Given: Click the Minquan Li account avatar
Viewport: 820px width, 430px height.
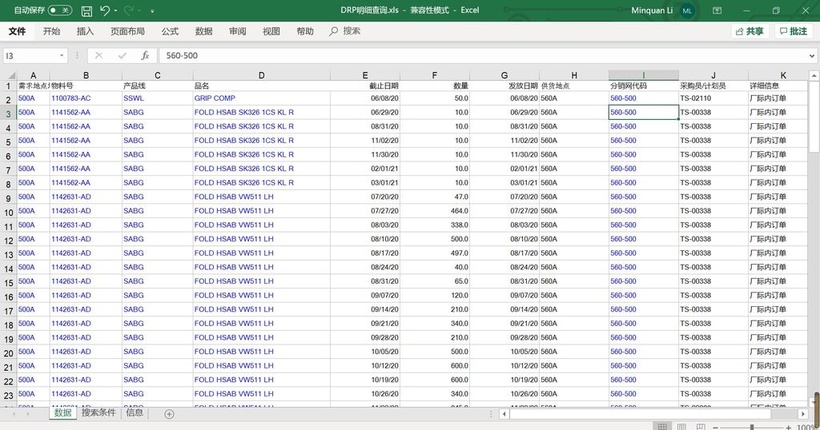Looking at the screenshot, I should point(687,10).
